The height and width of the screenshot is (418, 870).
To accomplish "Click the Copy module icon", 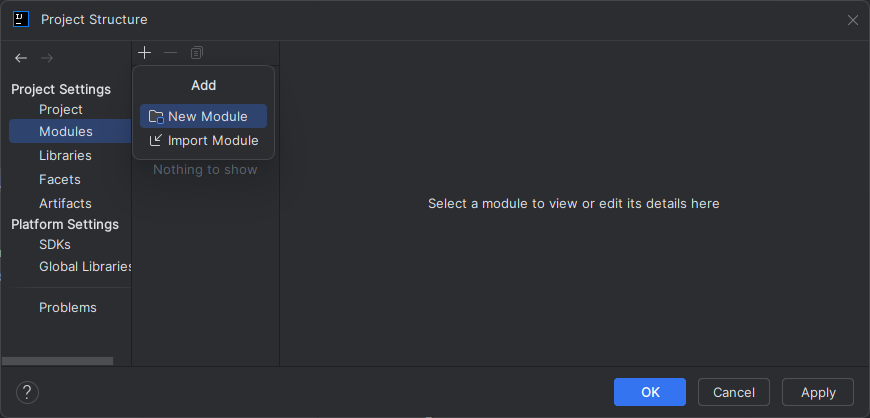I will tap(197, 52).
